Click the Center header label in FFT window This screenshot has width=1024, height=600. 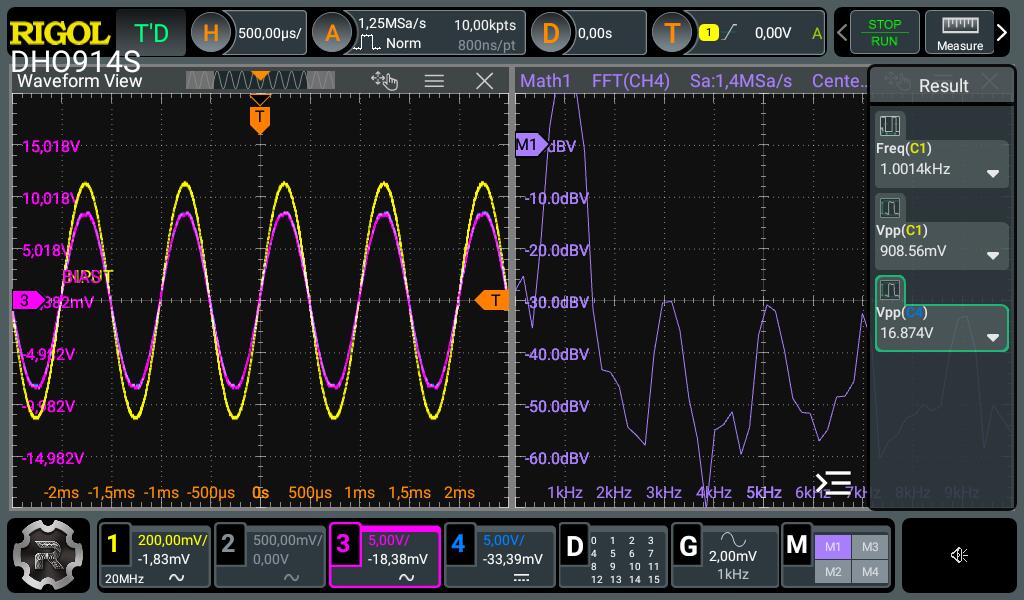click(x=839, y=81)
